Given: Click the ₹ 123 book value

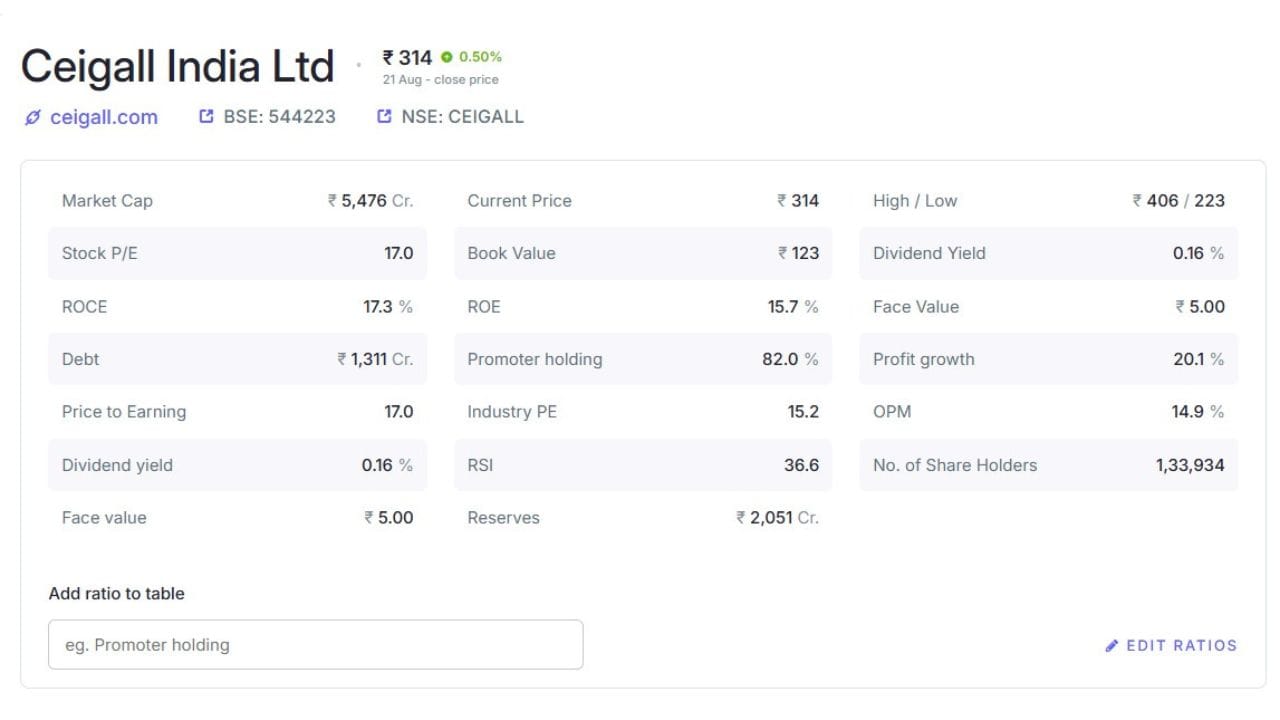Looking at the screenshot, I should coord(799,253).
